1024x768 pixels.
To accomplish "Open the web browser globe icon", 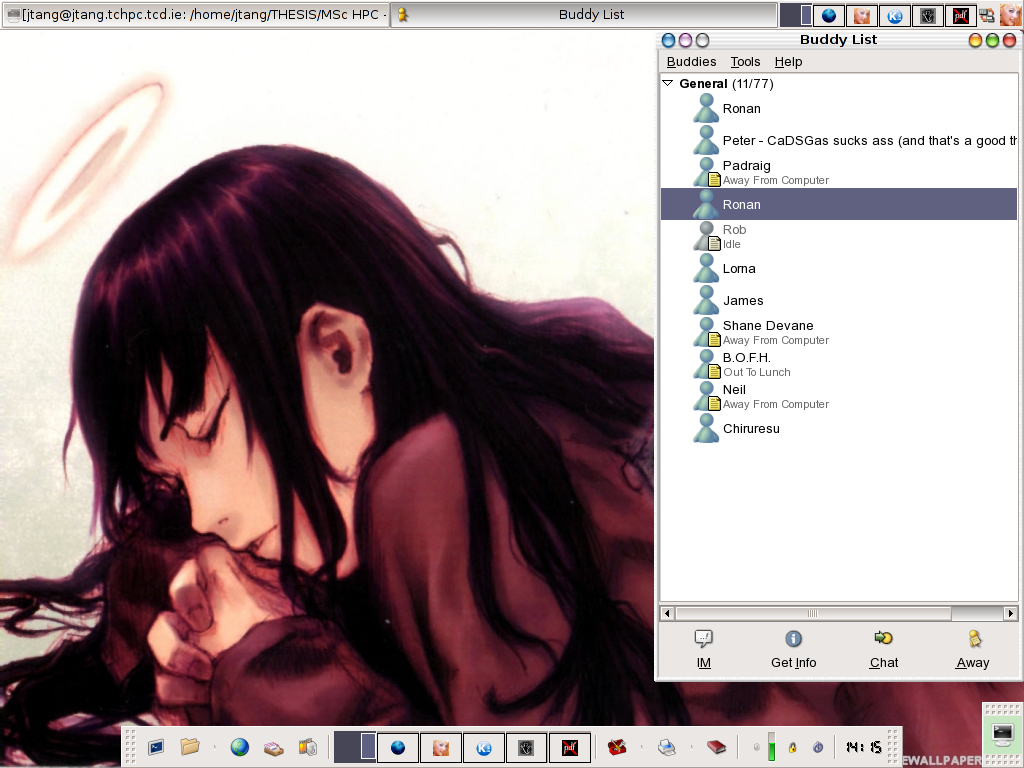I will pos(239,747).
